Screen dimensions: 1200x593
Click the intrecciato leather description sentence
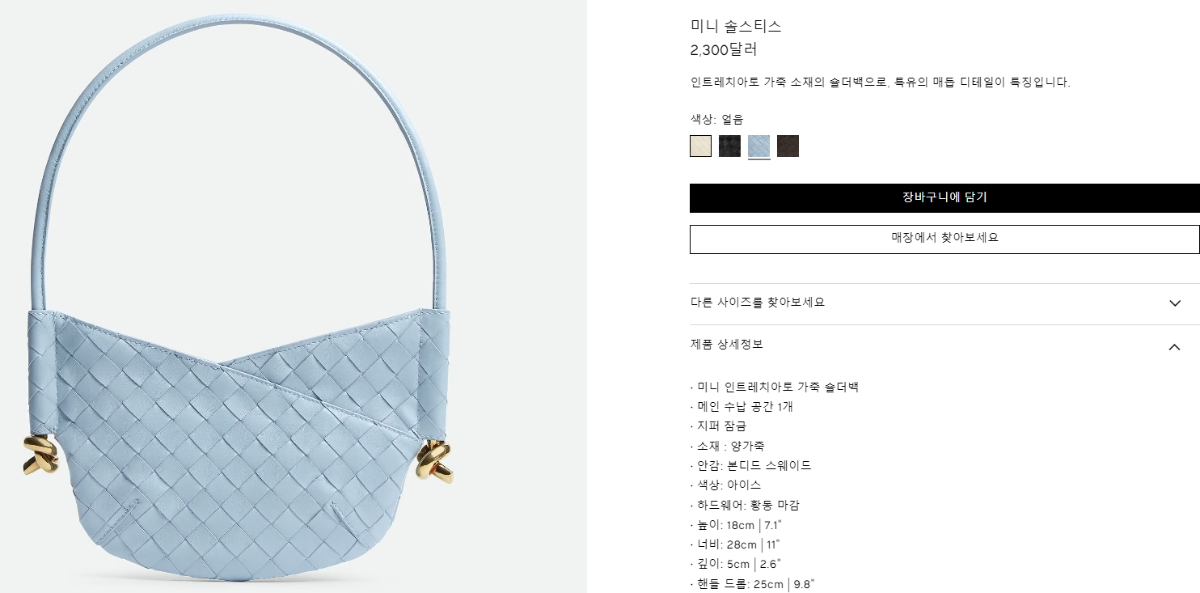pos(880,82)
